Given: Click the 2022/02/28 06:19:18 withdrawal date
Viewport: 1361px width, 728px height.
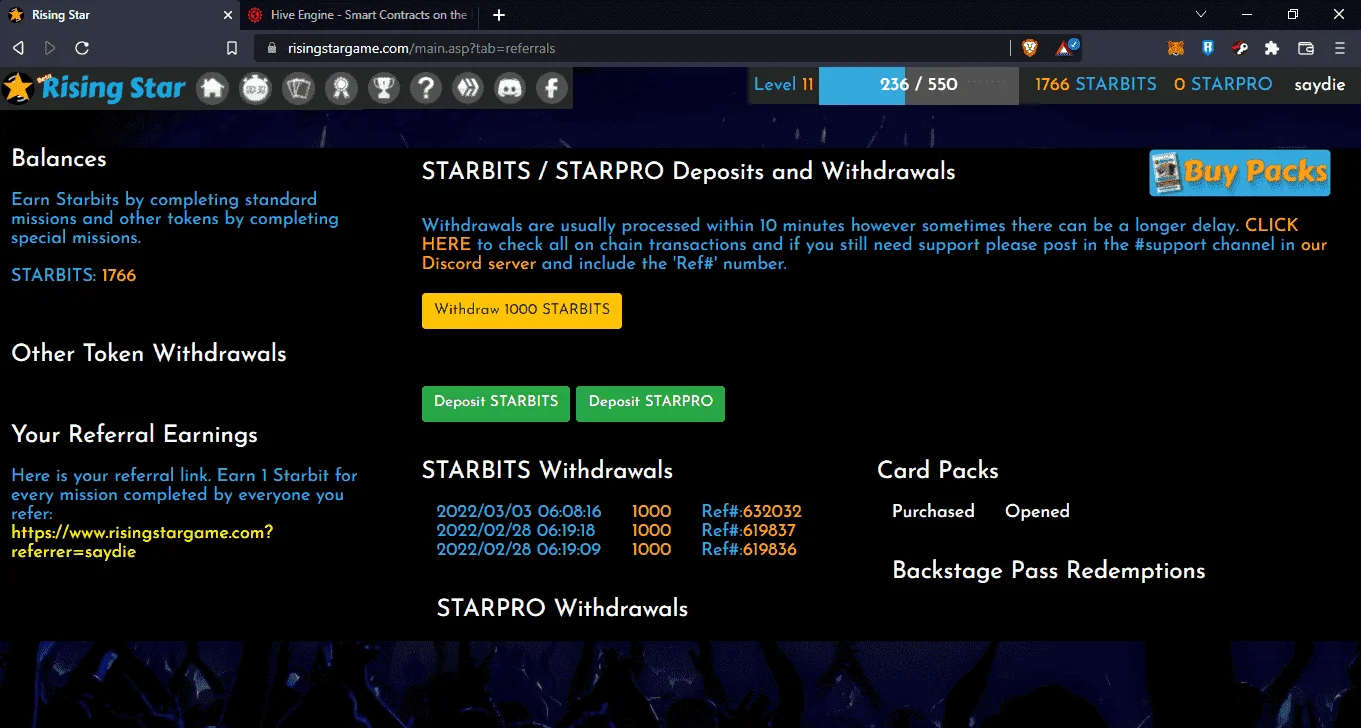Looking at the screenshot, I should coord(516,531).
